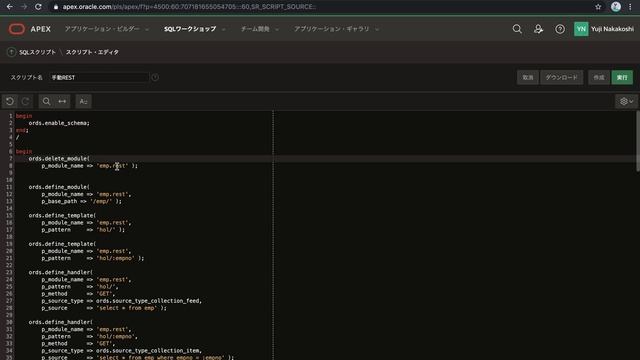The height and width of the screenshot is (360, 640).
Task: Click the 作成 create button
Action: click(x=599, y=78)
